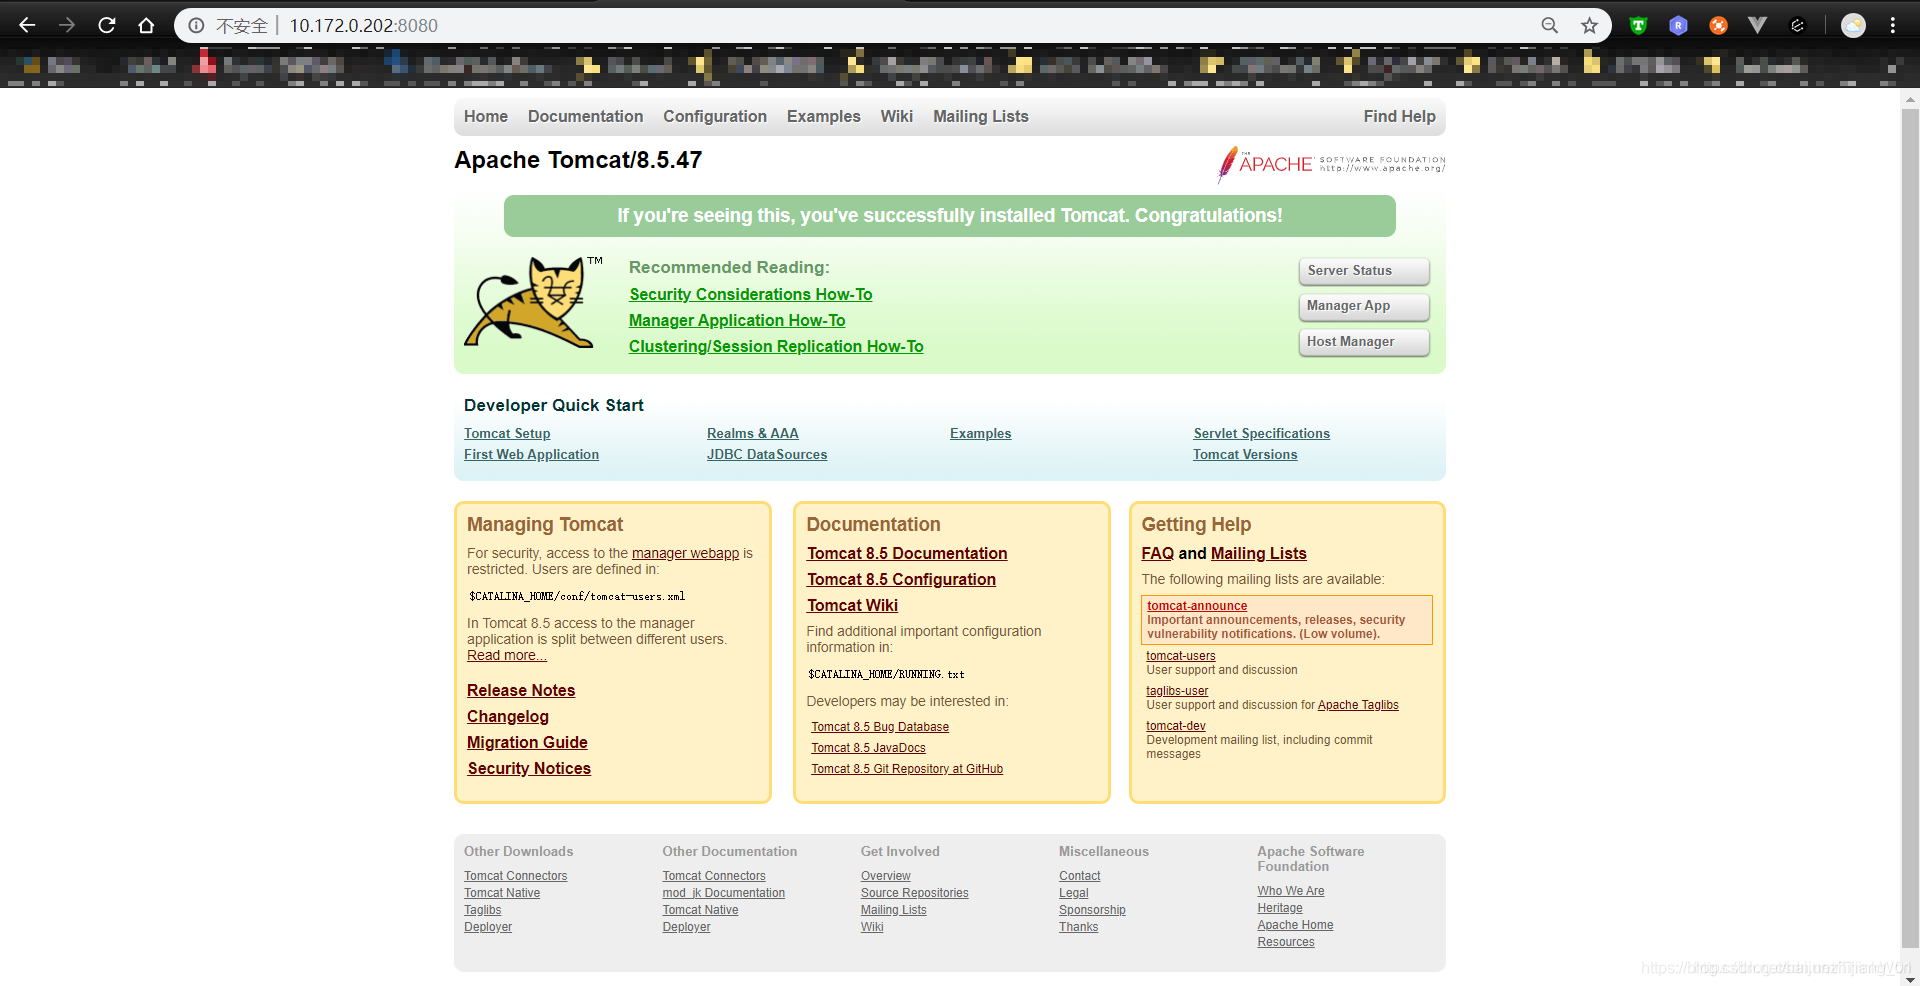Open the browser home page icon
The height and width of the screenshot is (986, 1920).
point(147,25)
